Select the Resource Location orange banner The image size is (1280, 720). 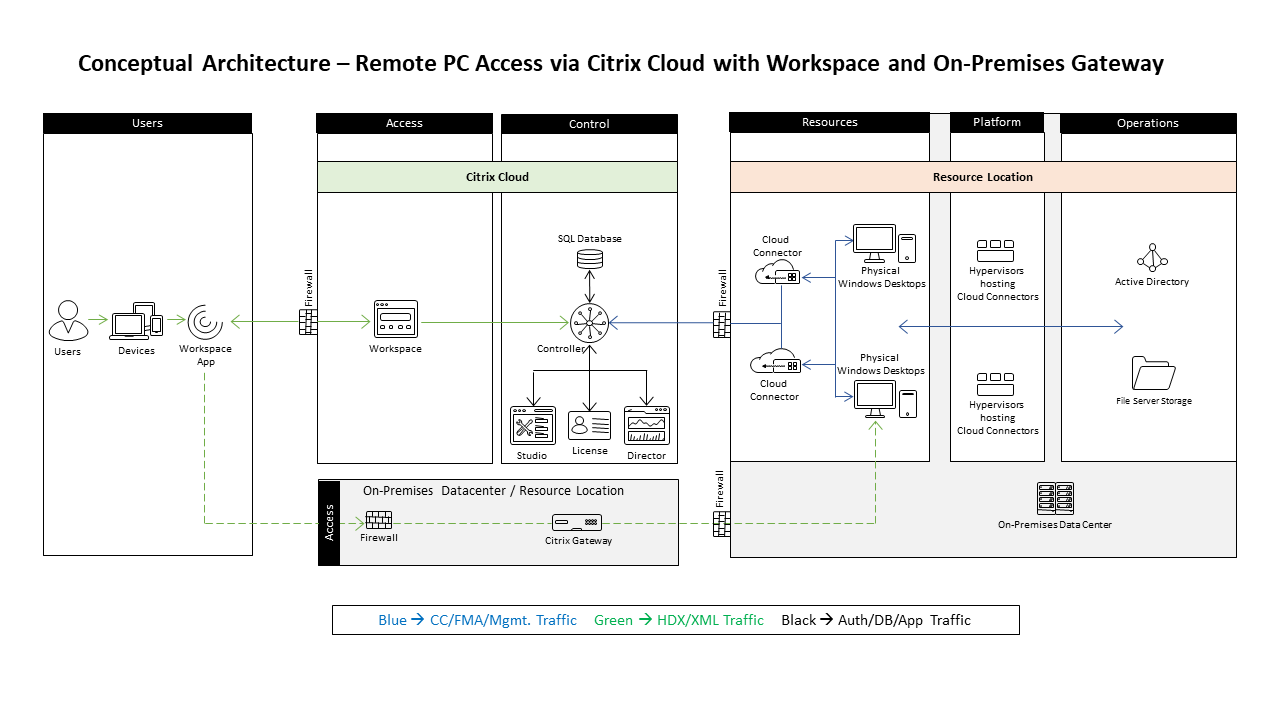pyautogui.click(x=983, y=177)
